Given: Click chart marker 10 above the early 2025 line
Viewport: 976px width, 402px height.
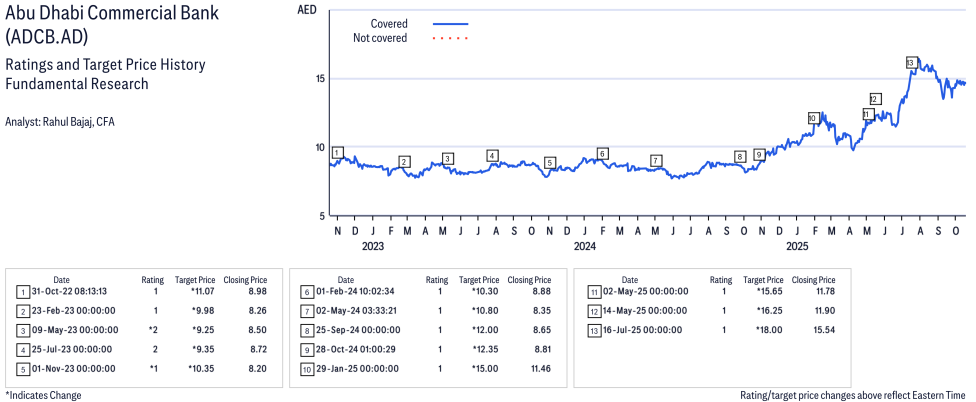Looking at the screenshot, I should pos(813,118).
